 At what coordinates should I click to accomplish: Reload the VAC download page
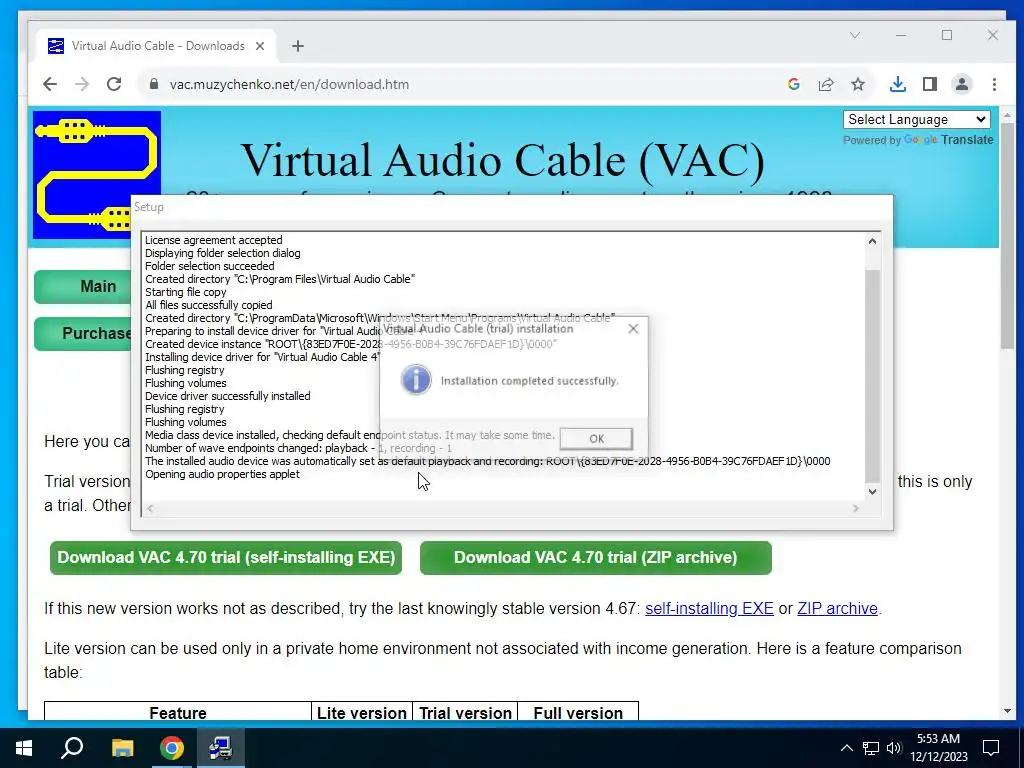[x=114, y=84]
